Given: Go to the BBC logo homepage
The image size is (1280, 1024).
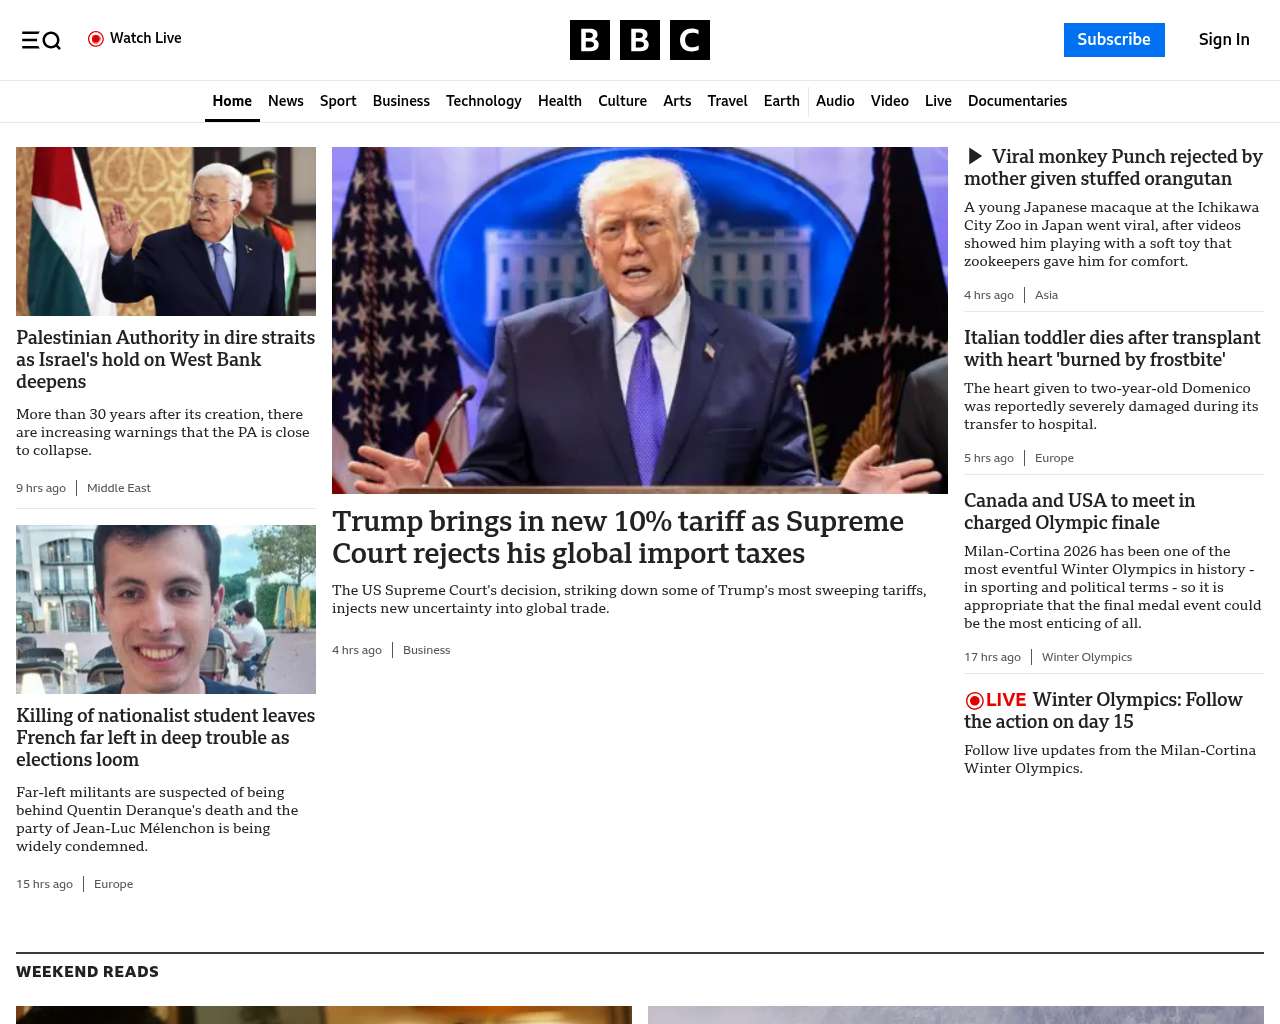Looking at the screenshot, I should (640, 40).
